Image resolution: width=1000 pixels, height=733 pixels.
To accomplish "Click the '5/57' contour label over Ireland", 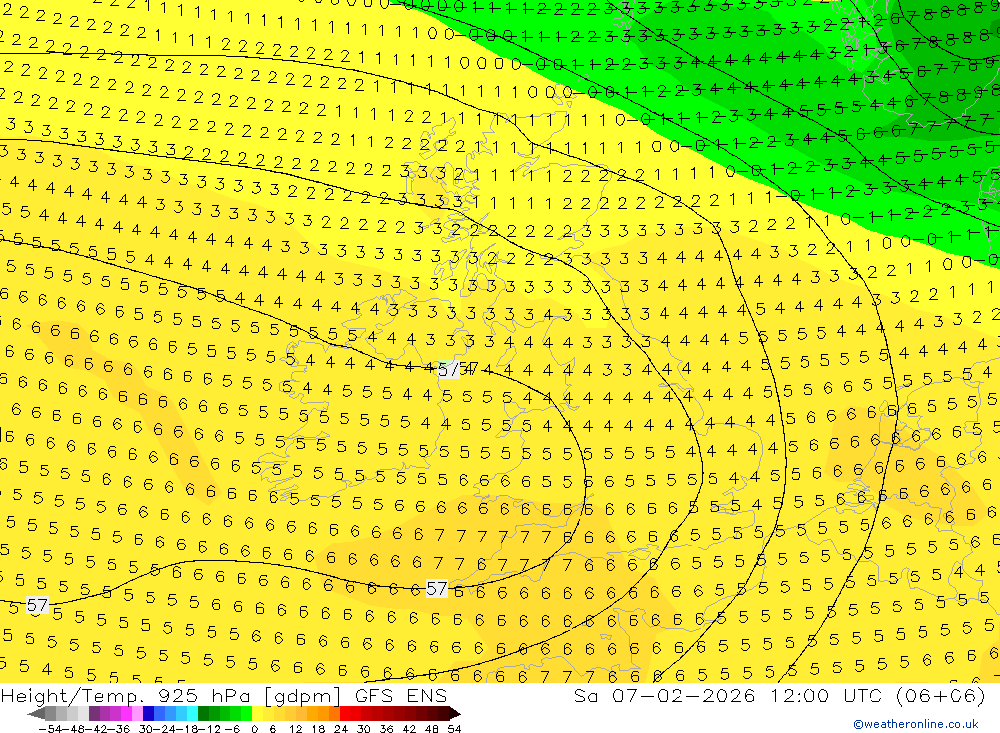I will [x=457, y=369].
